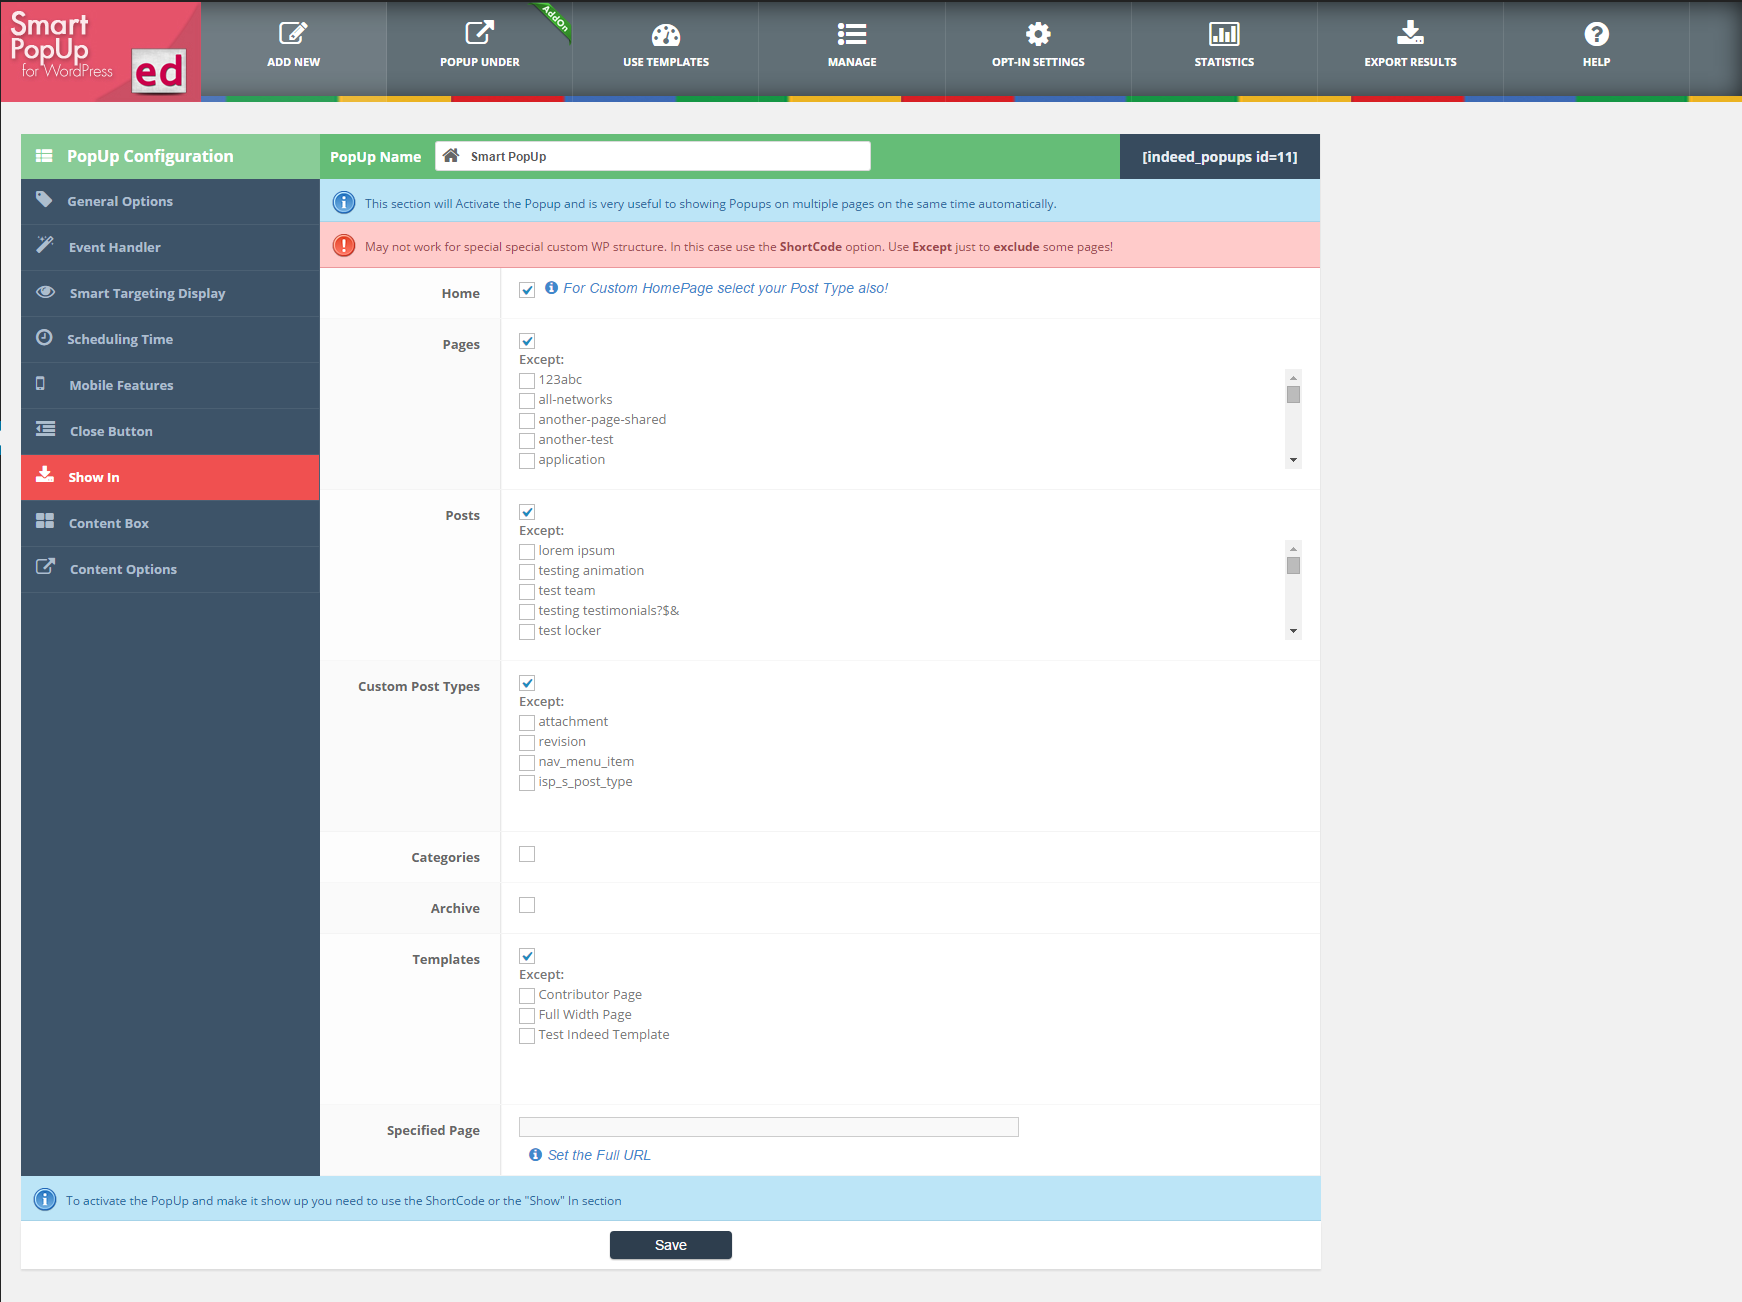Check the 'all-networks' page exception

pyautogui.click(x=527, y=401)
